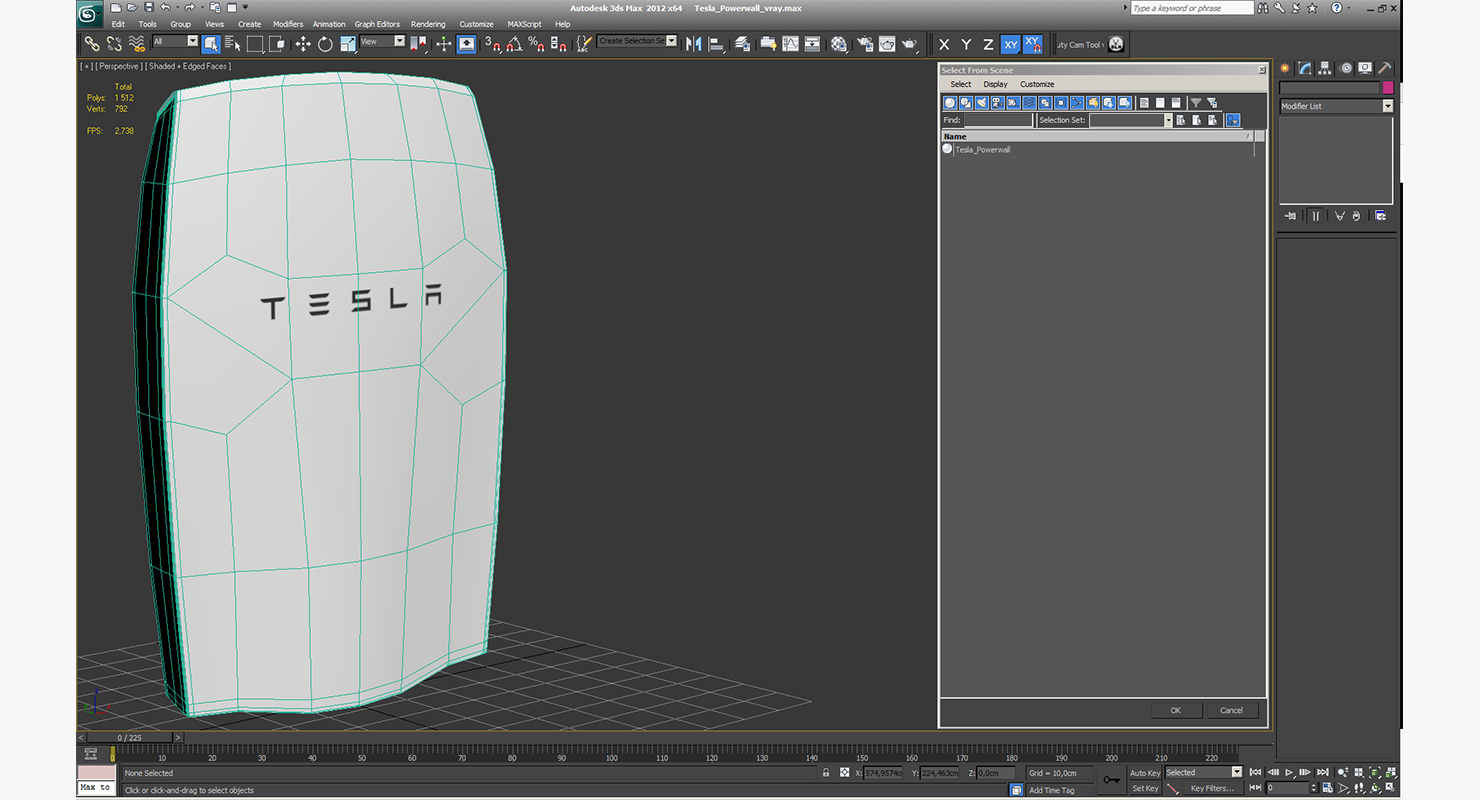
Task: Open the Rendering menu
Action: (428, 24)
